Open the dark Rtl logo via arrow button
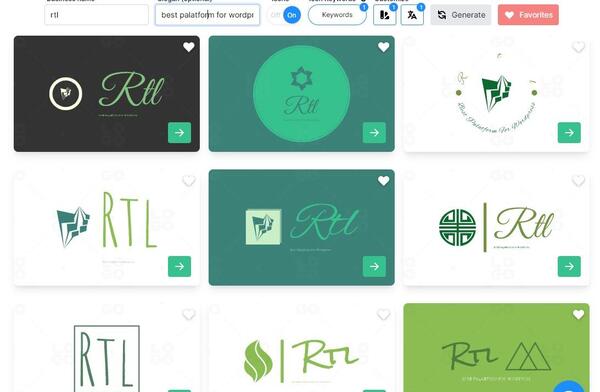 pos(179,132)
